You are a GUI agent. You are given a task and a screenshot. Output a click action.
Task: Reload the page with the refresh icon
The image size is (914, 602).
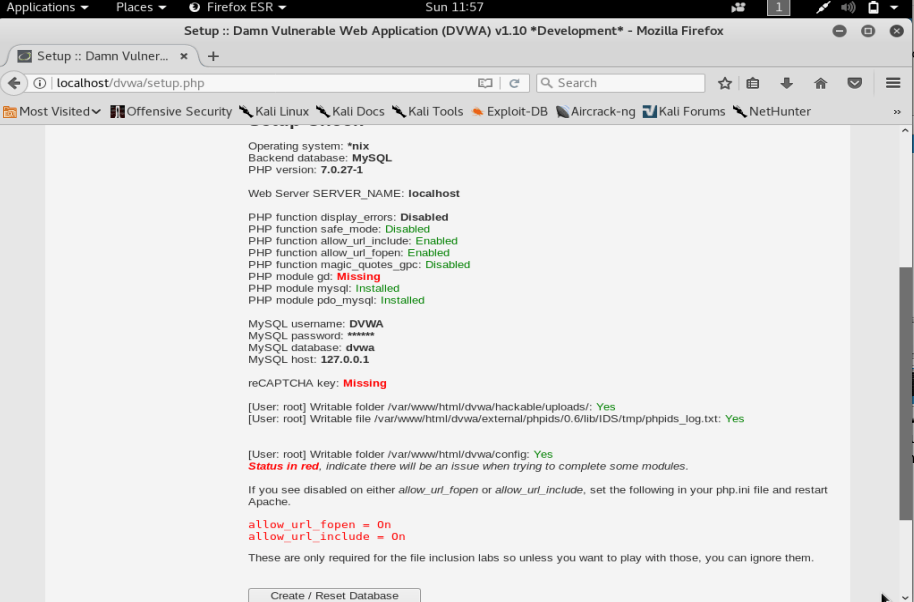(514, 83)
